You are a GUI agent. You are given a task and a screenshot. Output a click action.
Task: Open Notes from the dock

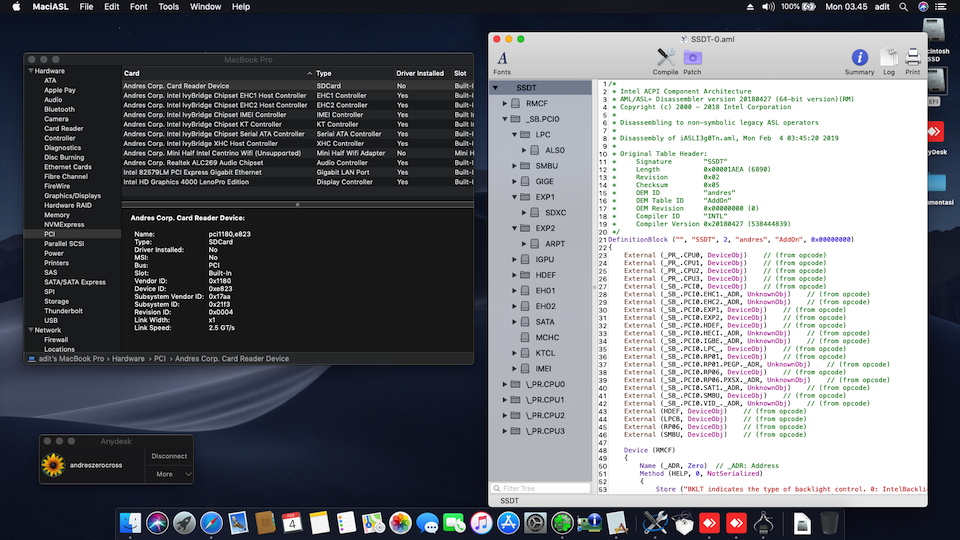(319, 523)
